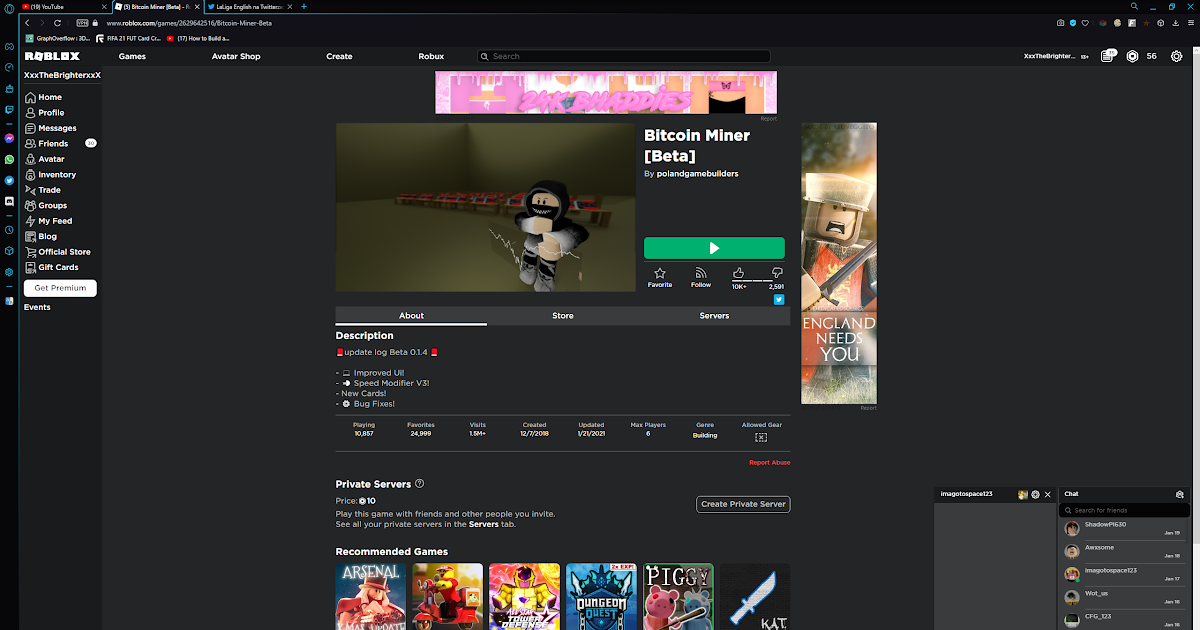
Task: Open the polandgamebuilders creator link
Action: pyautogui.click(x=697, y=174)
